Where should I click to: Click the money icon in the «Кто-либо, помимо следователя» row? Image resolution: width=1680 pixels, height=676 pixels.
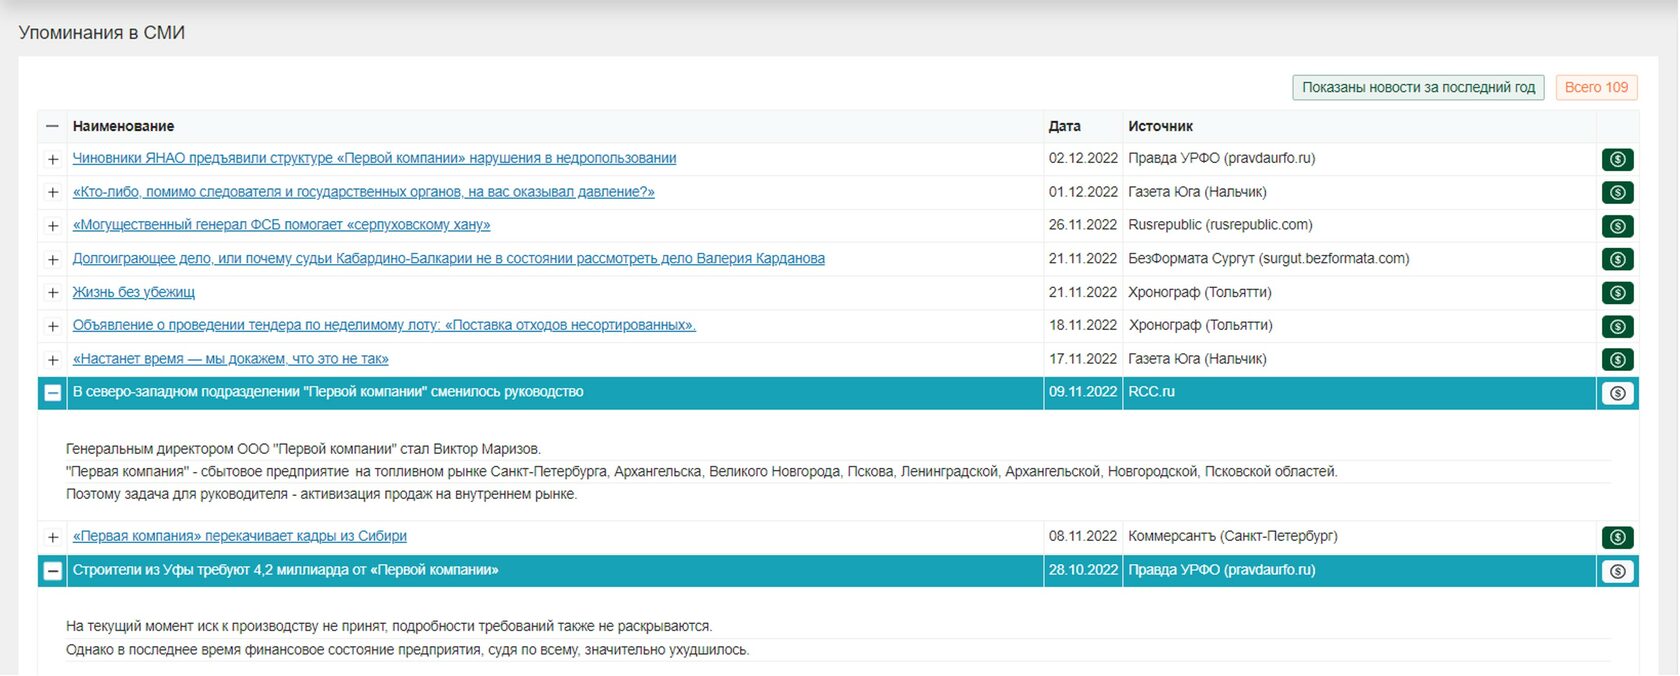[x=1617, y=192]
